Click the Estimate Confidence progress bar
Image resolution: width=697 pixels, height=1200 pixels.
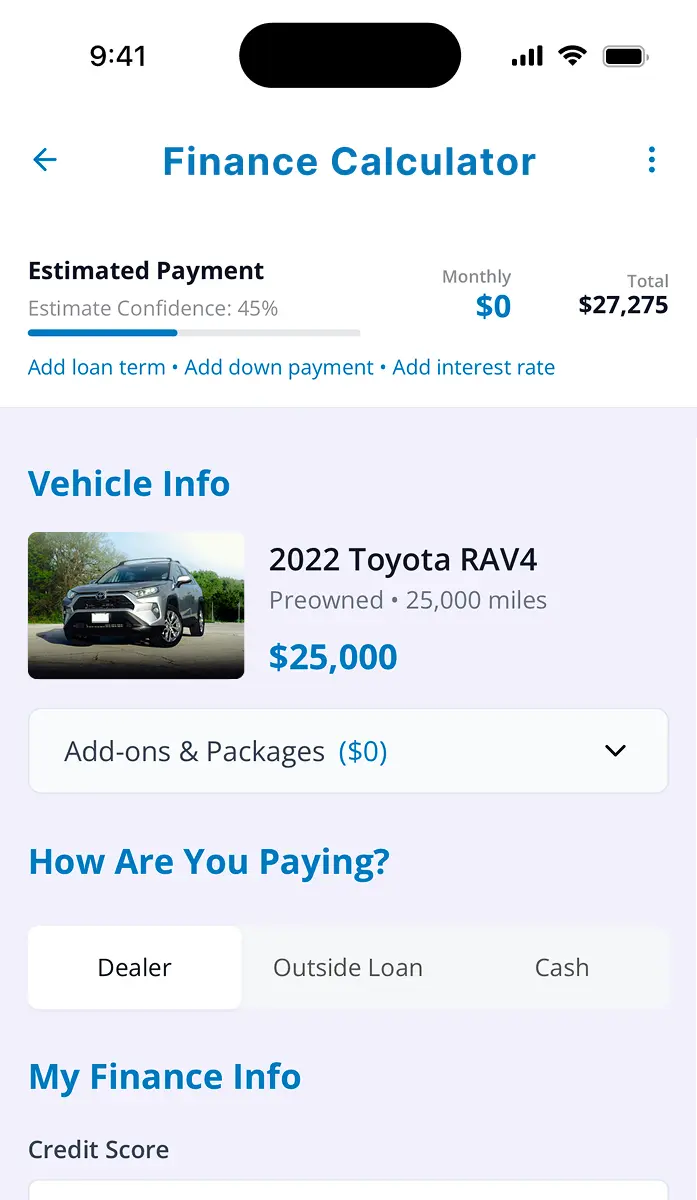(x=194, y=332)
